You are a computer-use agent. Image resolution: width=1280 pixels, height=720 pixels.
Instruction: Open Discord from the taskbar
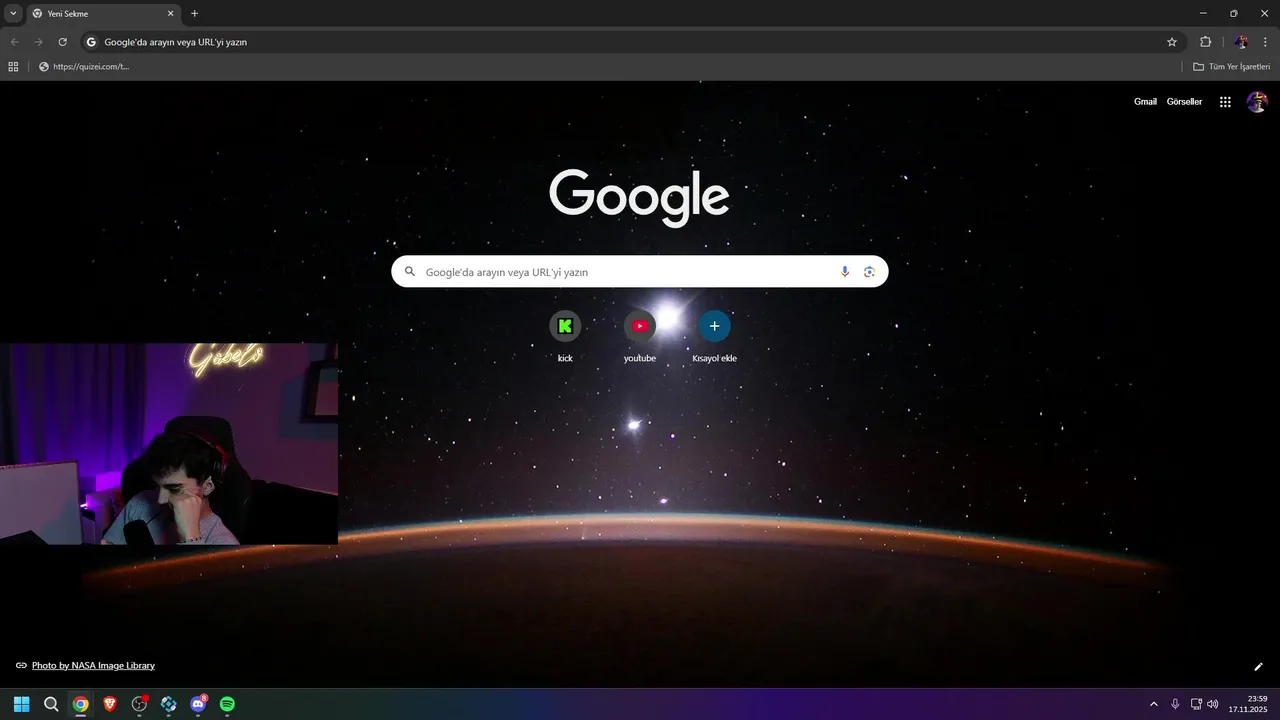(x=198, y=704)
